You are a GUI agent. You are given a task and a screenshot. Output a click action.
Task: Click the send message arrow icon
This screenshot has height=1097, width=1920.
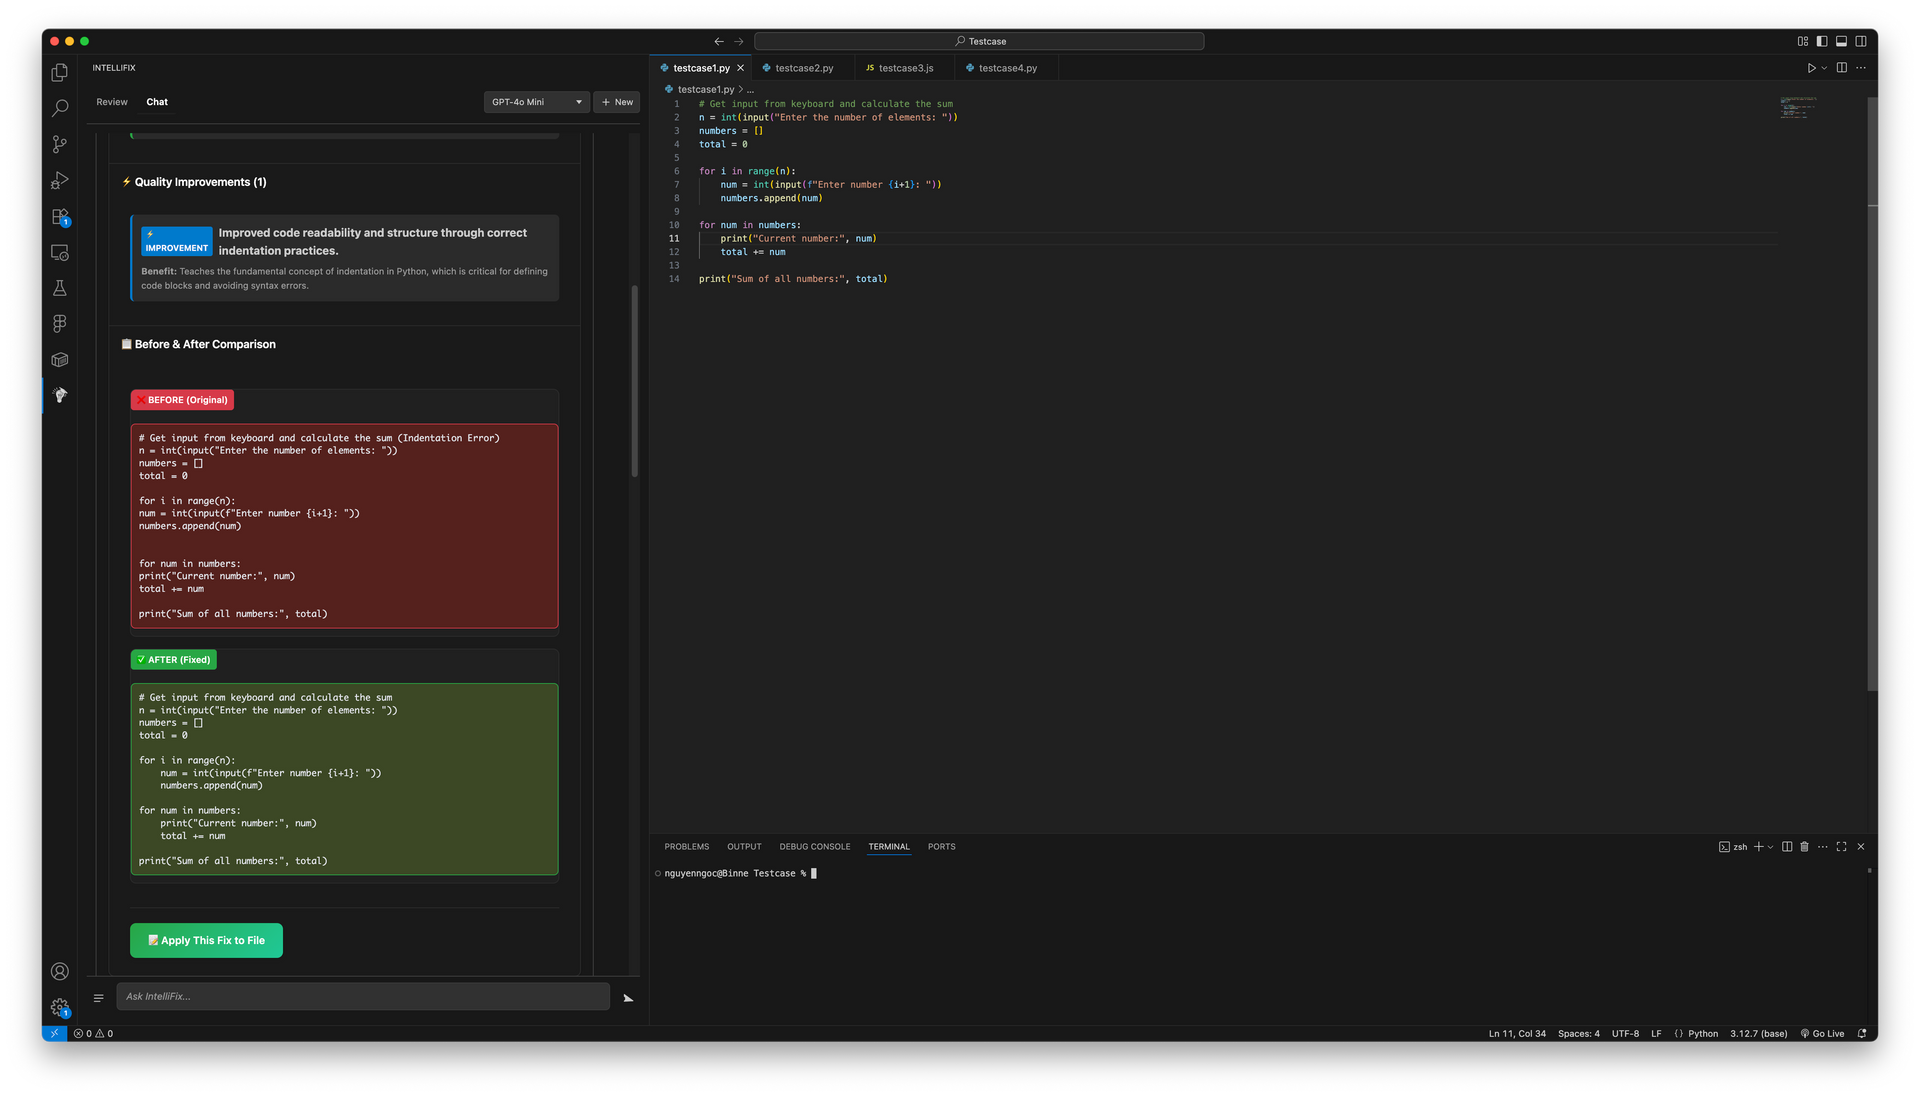pyautogui.click(x=628, y=998)
